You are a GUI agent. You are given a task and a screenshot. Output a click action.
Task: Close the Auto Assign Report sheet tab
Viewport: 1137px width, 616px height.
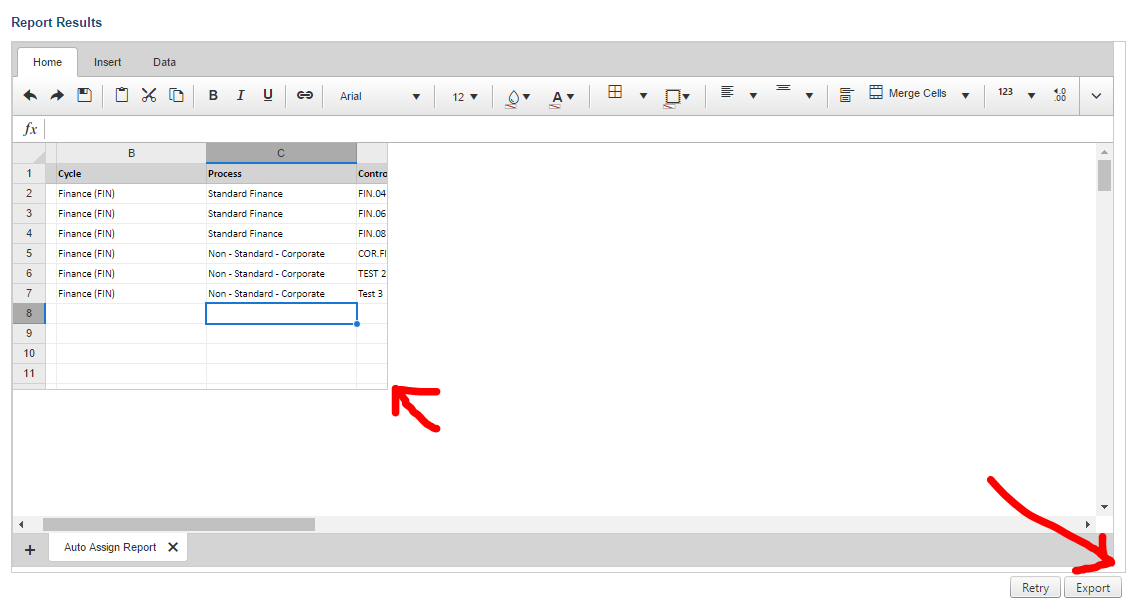click(x=173, y=547)
